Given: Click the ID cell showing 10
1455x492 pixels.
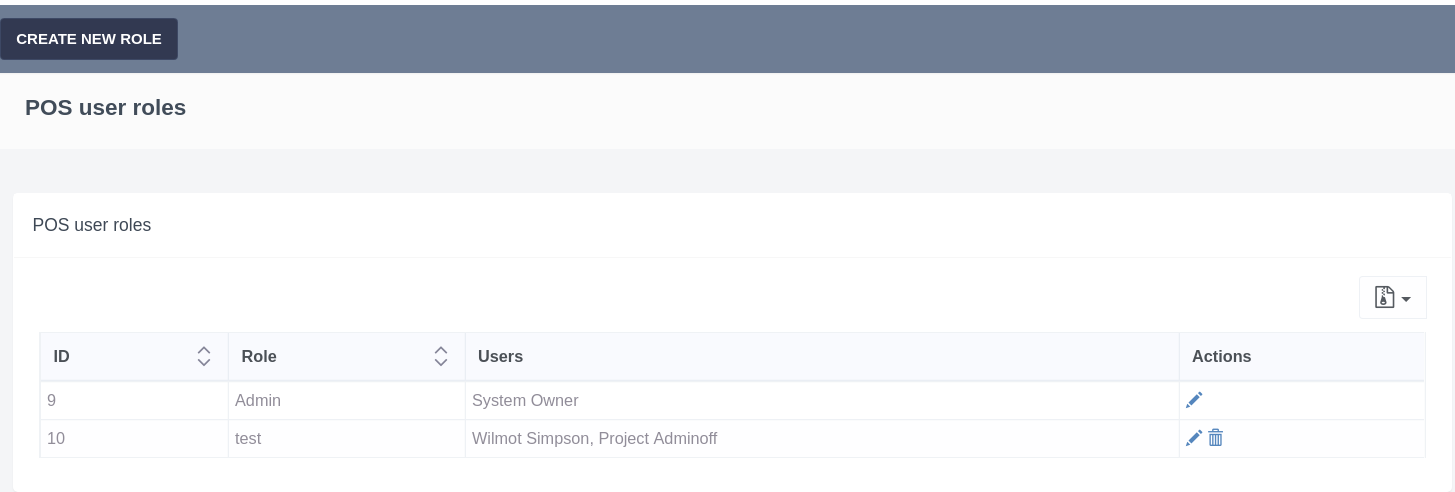Looking at the screenshot, I should click(56, 438).
